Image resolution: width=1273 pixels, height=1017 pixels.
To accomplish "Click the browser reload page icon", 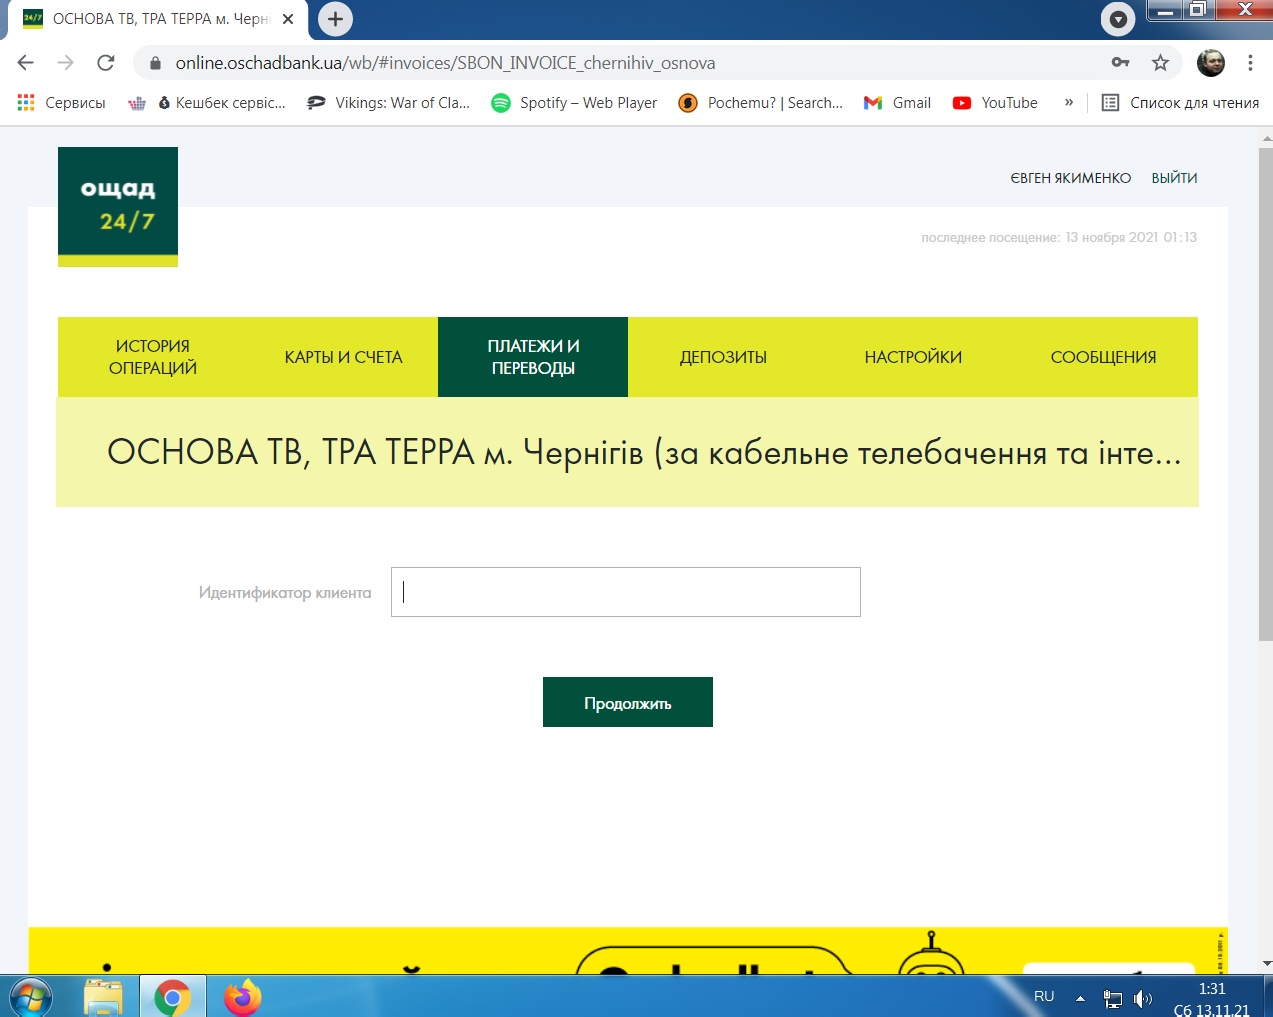I will click(105, 63).
